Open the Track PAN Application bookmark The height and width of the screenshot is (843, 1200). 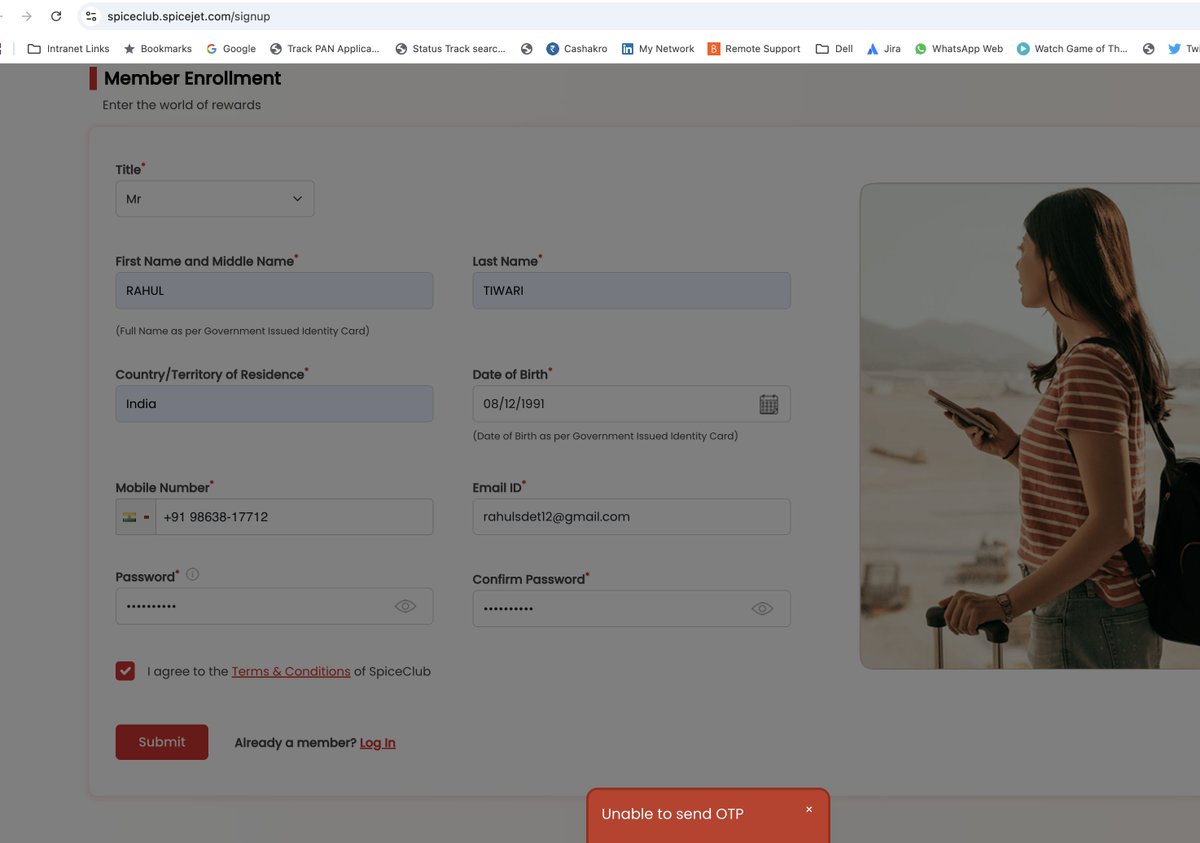[x=325, y=48]
